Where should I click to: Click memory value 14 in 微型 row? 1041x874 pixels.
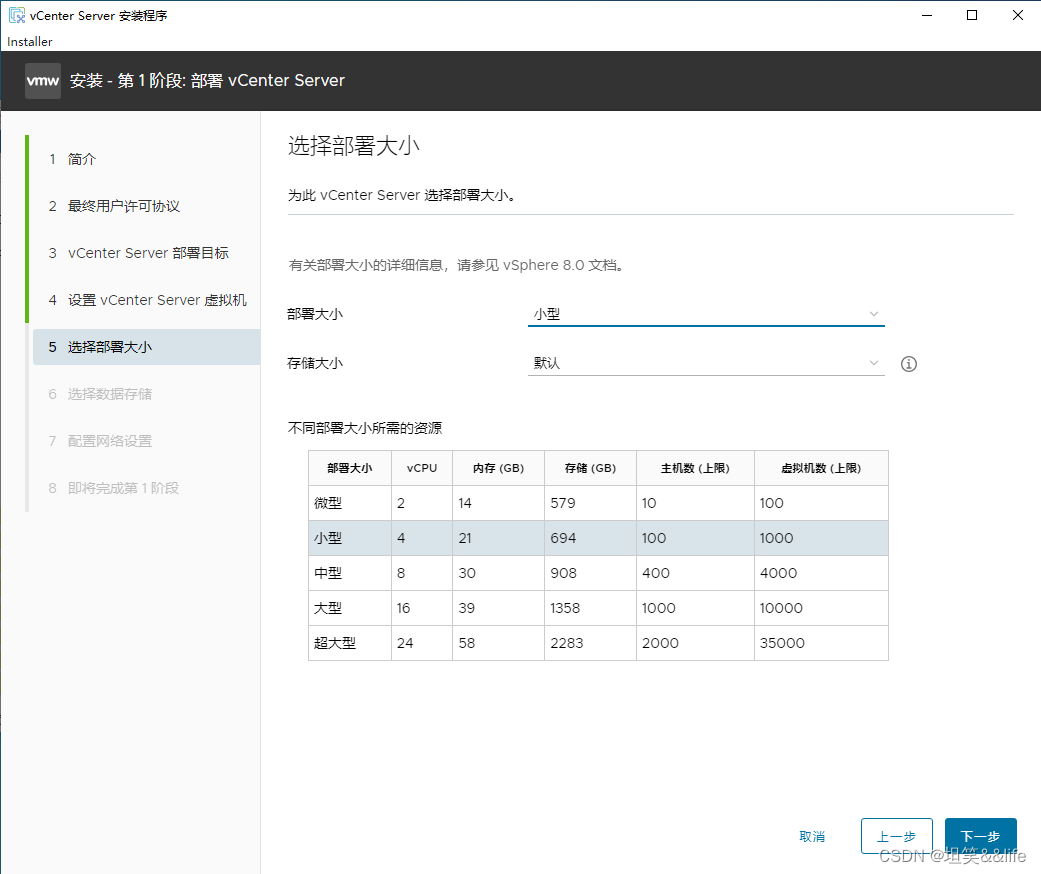click(x=465, y=503)
